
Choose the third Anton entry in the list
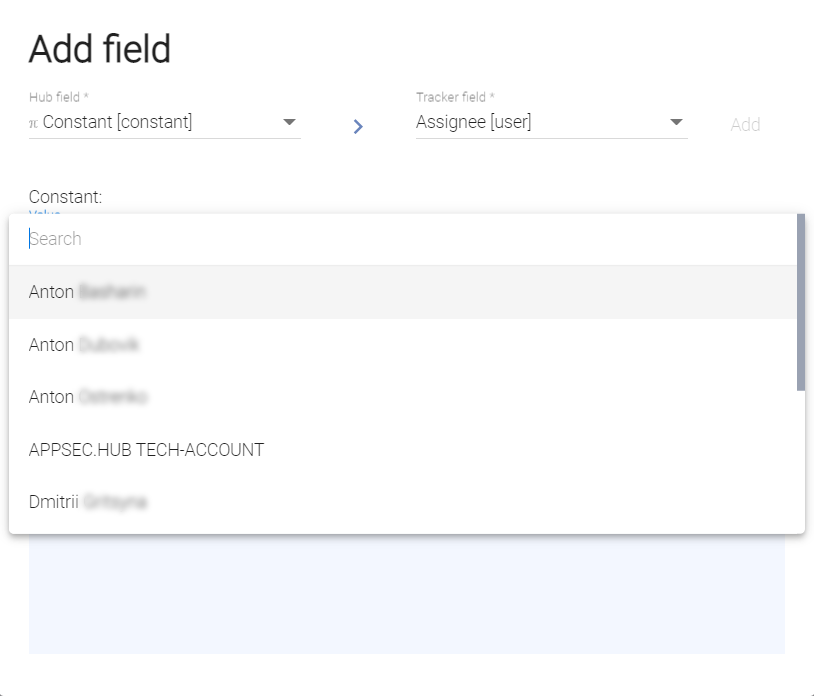click(88, 397)
